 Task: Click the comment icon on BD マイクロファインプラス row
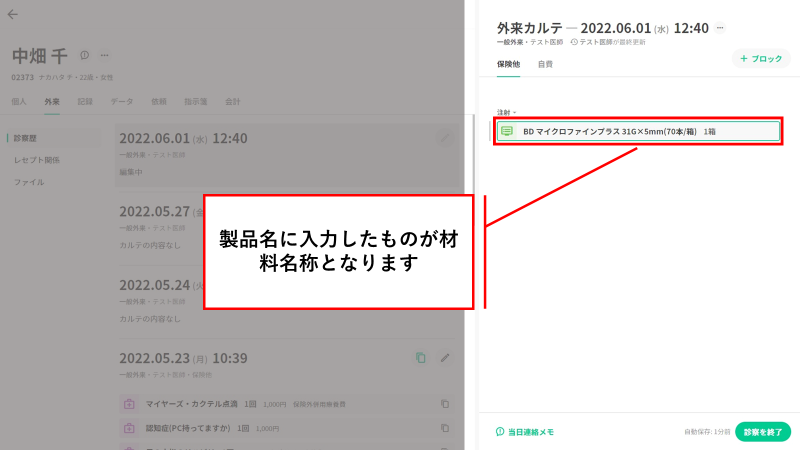[507, 131]
